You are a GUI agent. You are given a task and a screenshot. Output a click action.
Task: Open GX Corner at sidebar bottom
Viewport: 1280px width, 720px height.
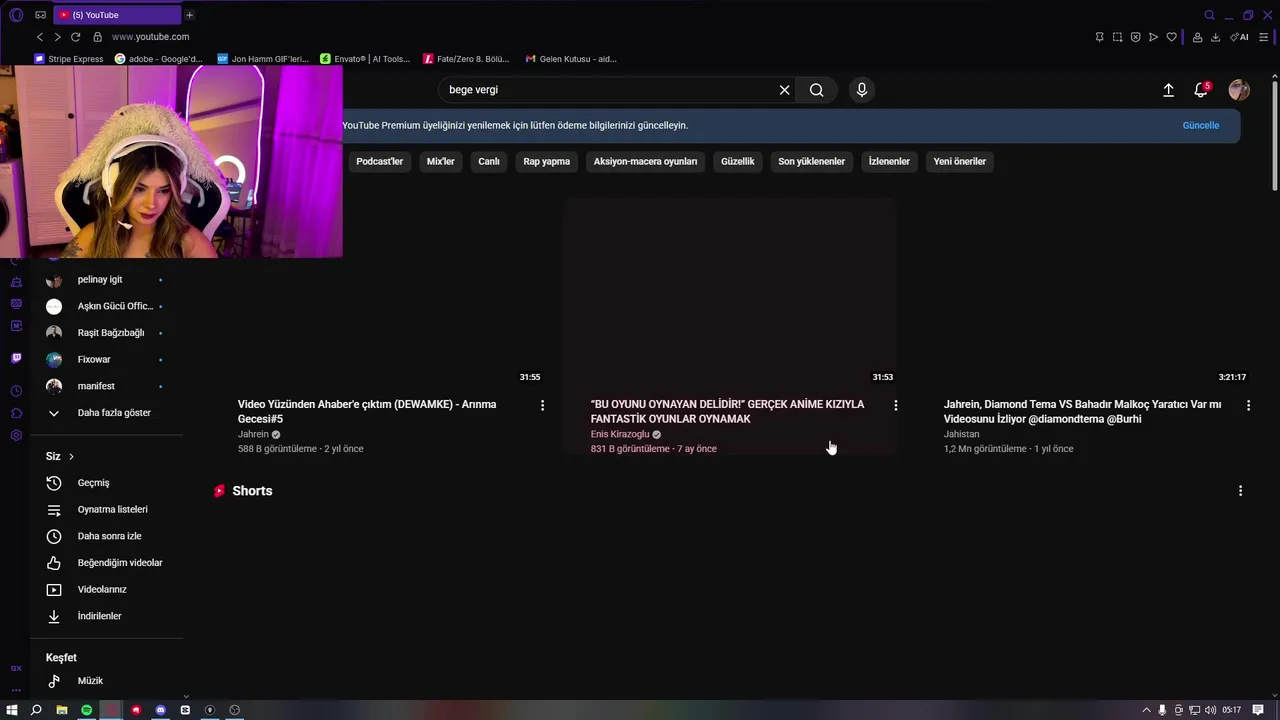(16, 668)
